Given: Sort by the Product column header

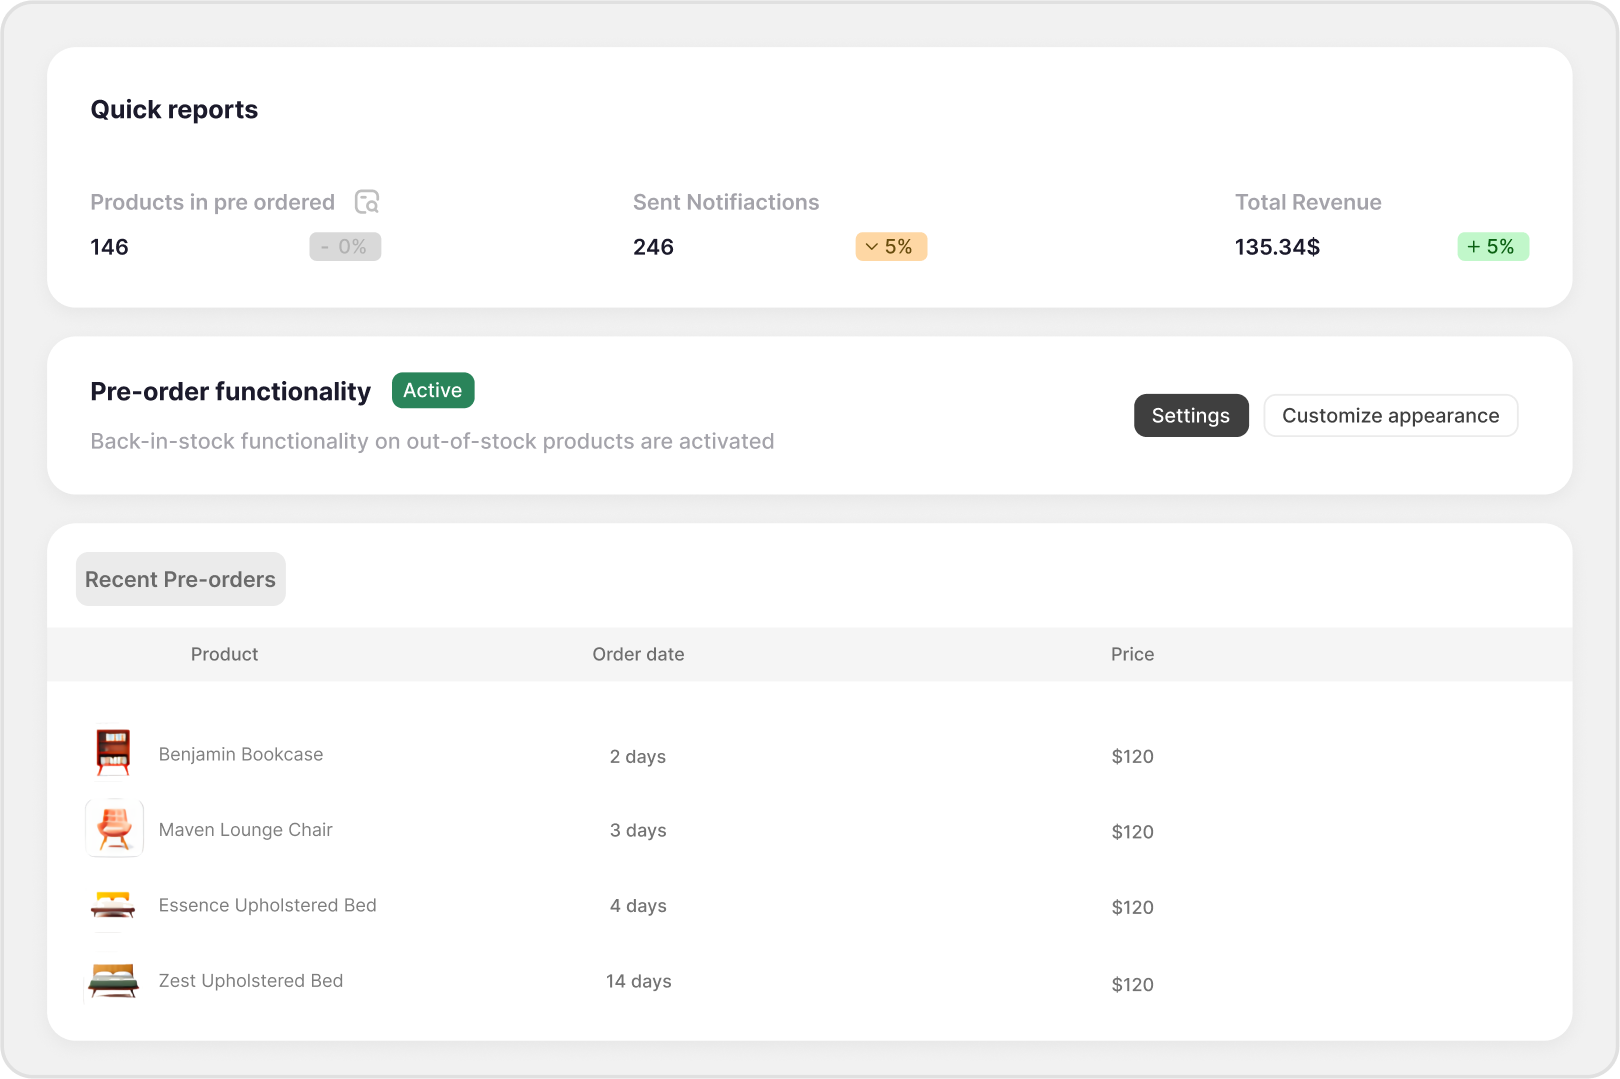Looking at the screenshot, I should (224, 655).
